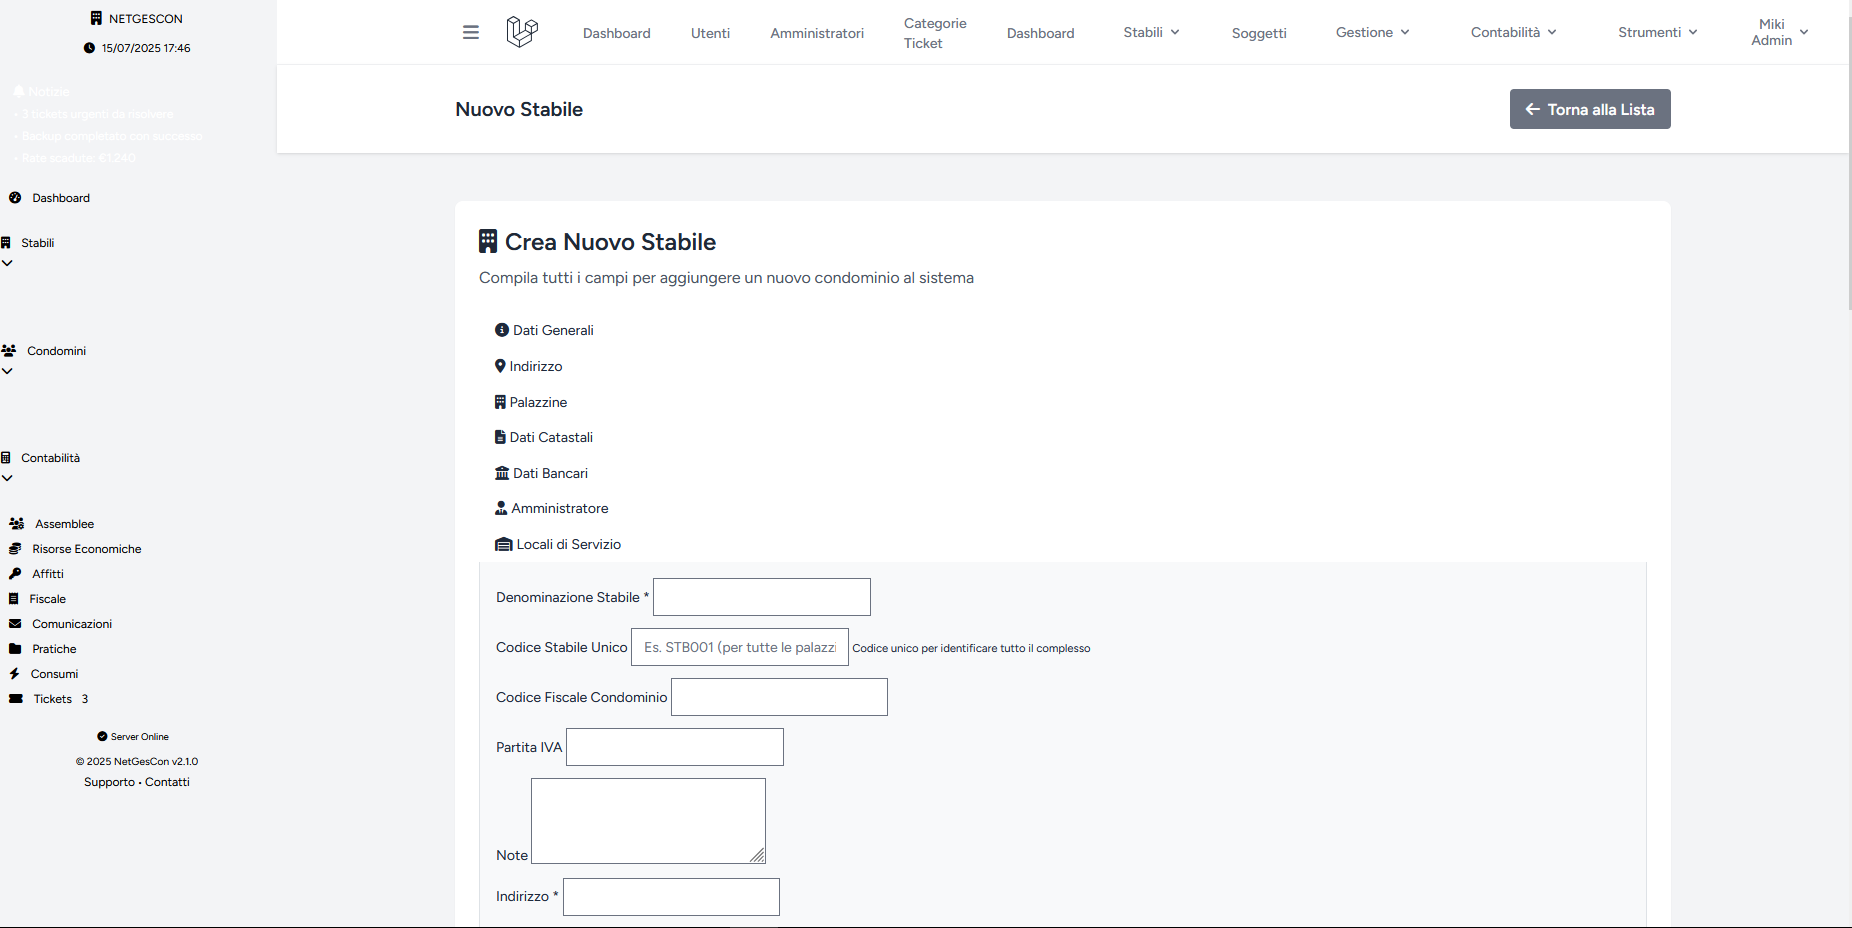The height and width of the screenshot is (928, 1852).
Task: Switch to the Dati Bancari tab
Action: coord(541,473)
